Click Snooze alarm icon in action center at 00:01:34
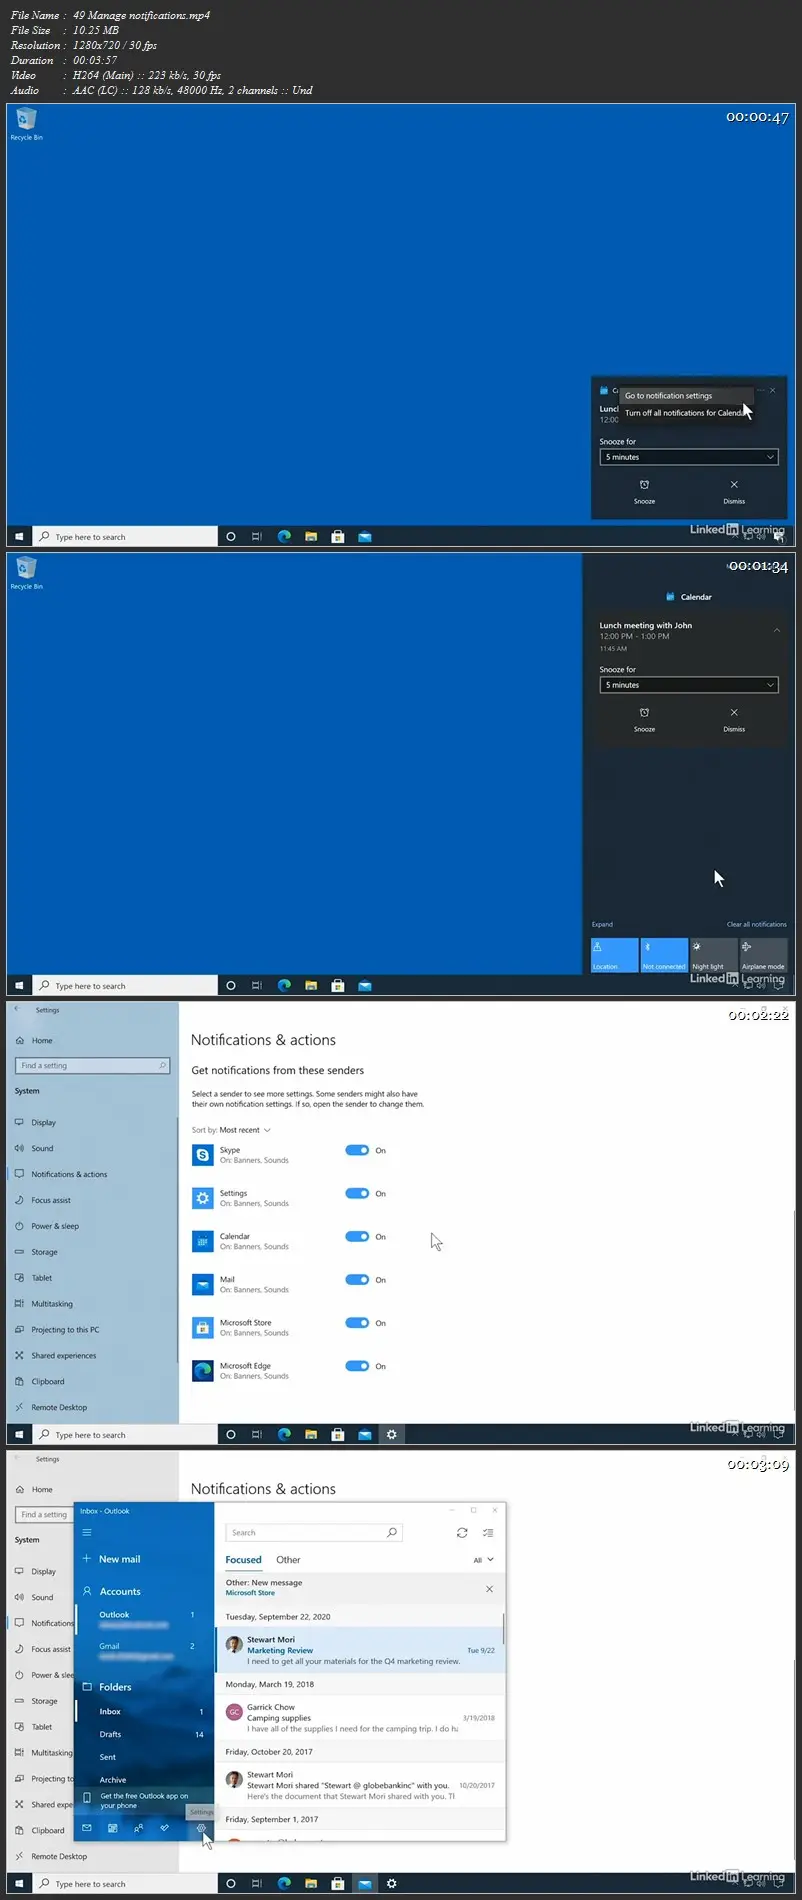 (x=644, y=713)
